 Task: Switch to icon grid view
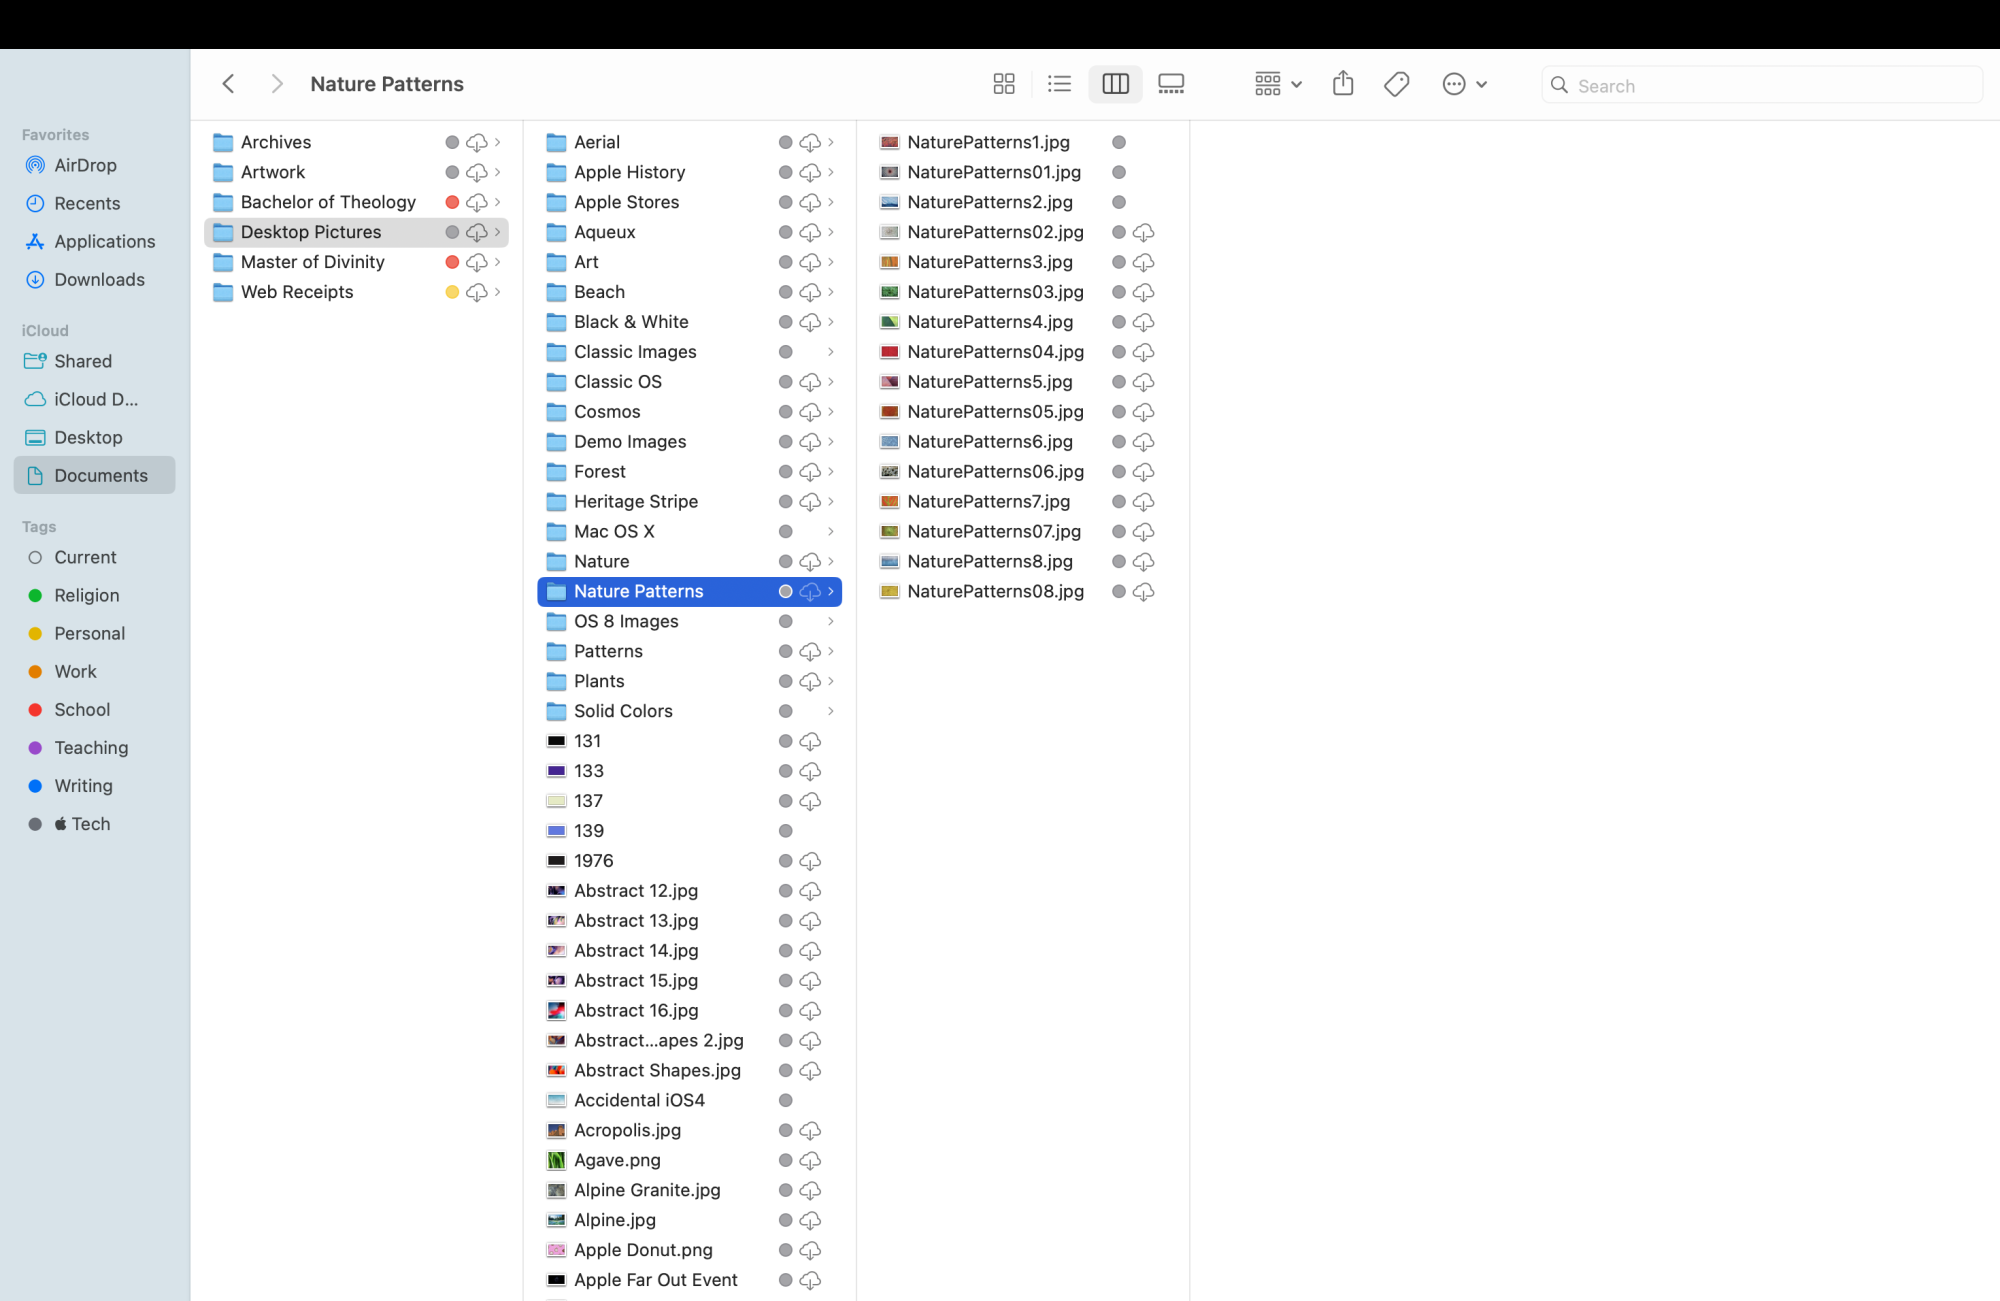coord(1004,84)
